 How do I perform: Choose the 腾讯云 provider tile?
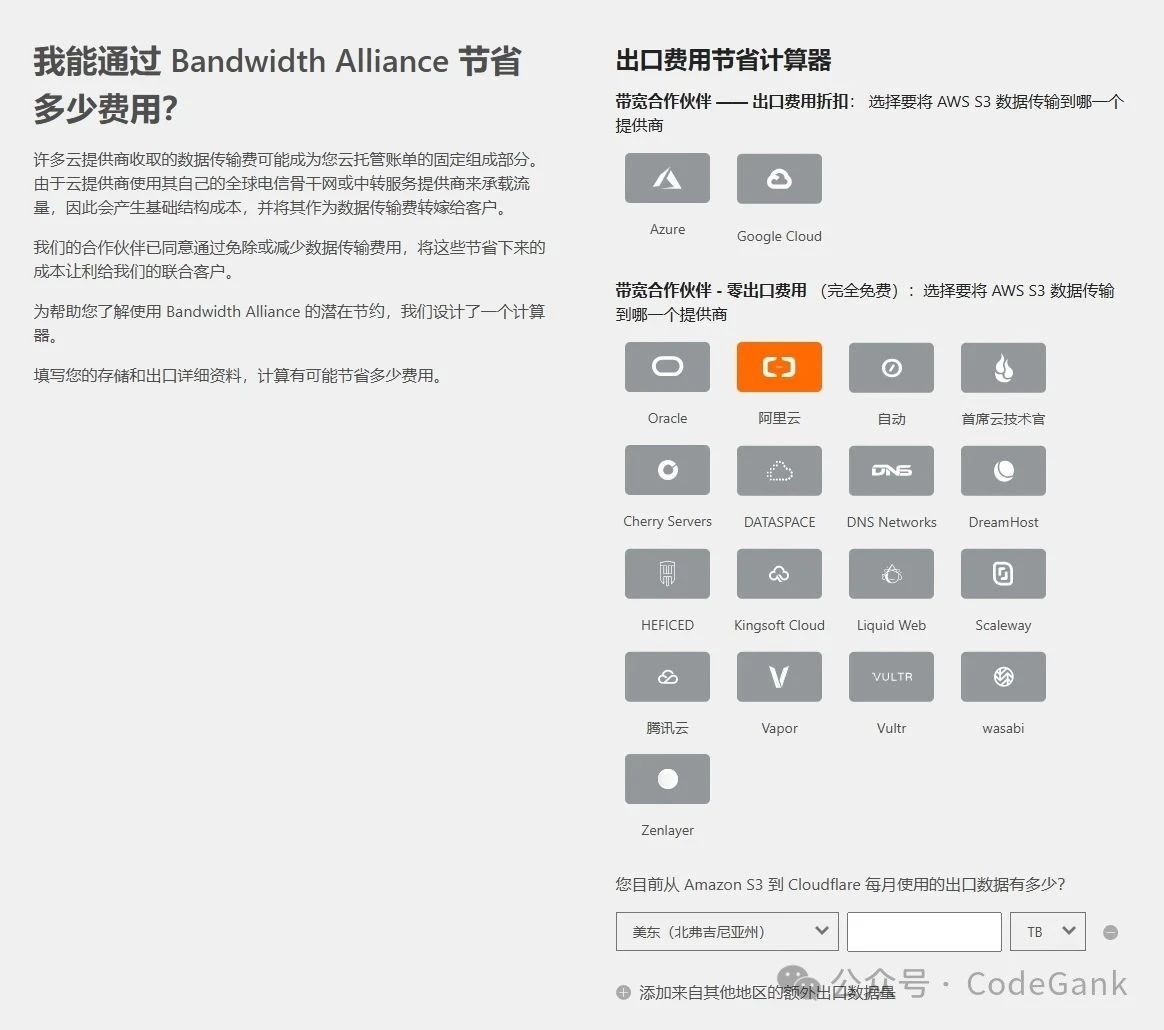tap(667, 677)
